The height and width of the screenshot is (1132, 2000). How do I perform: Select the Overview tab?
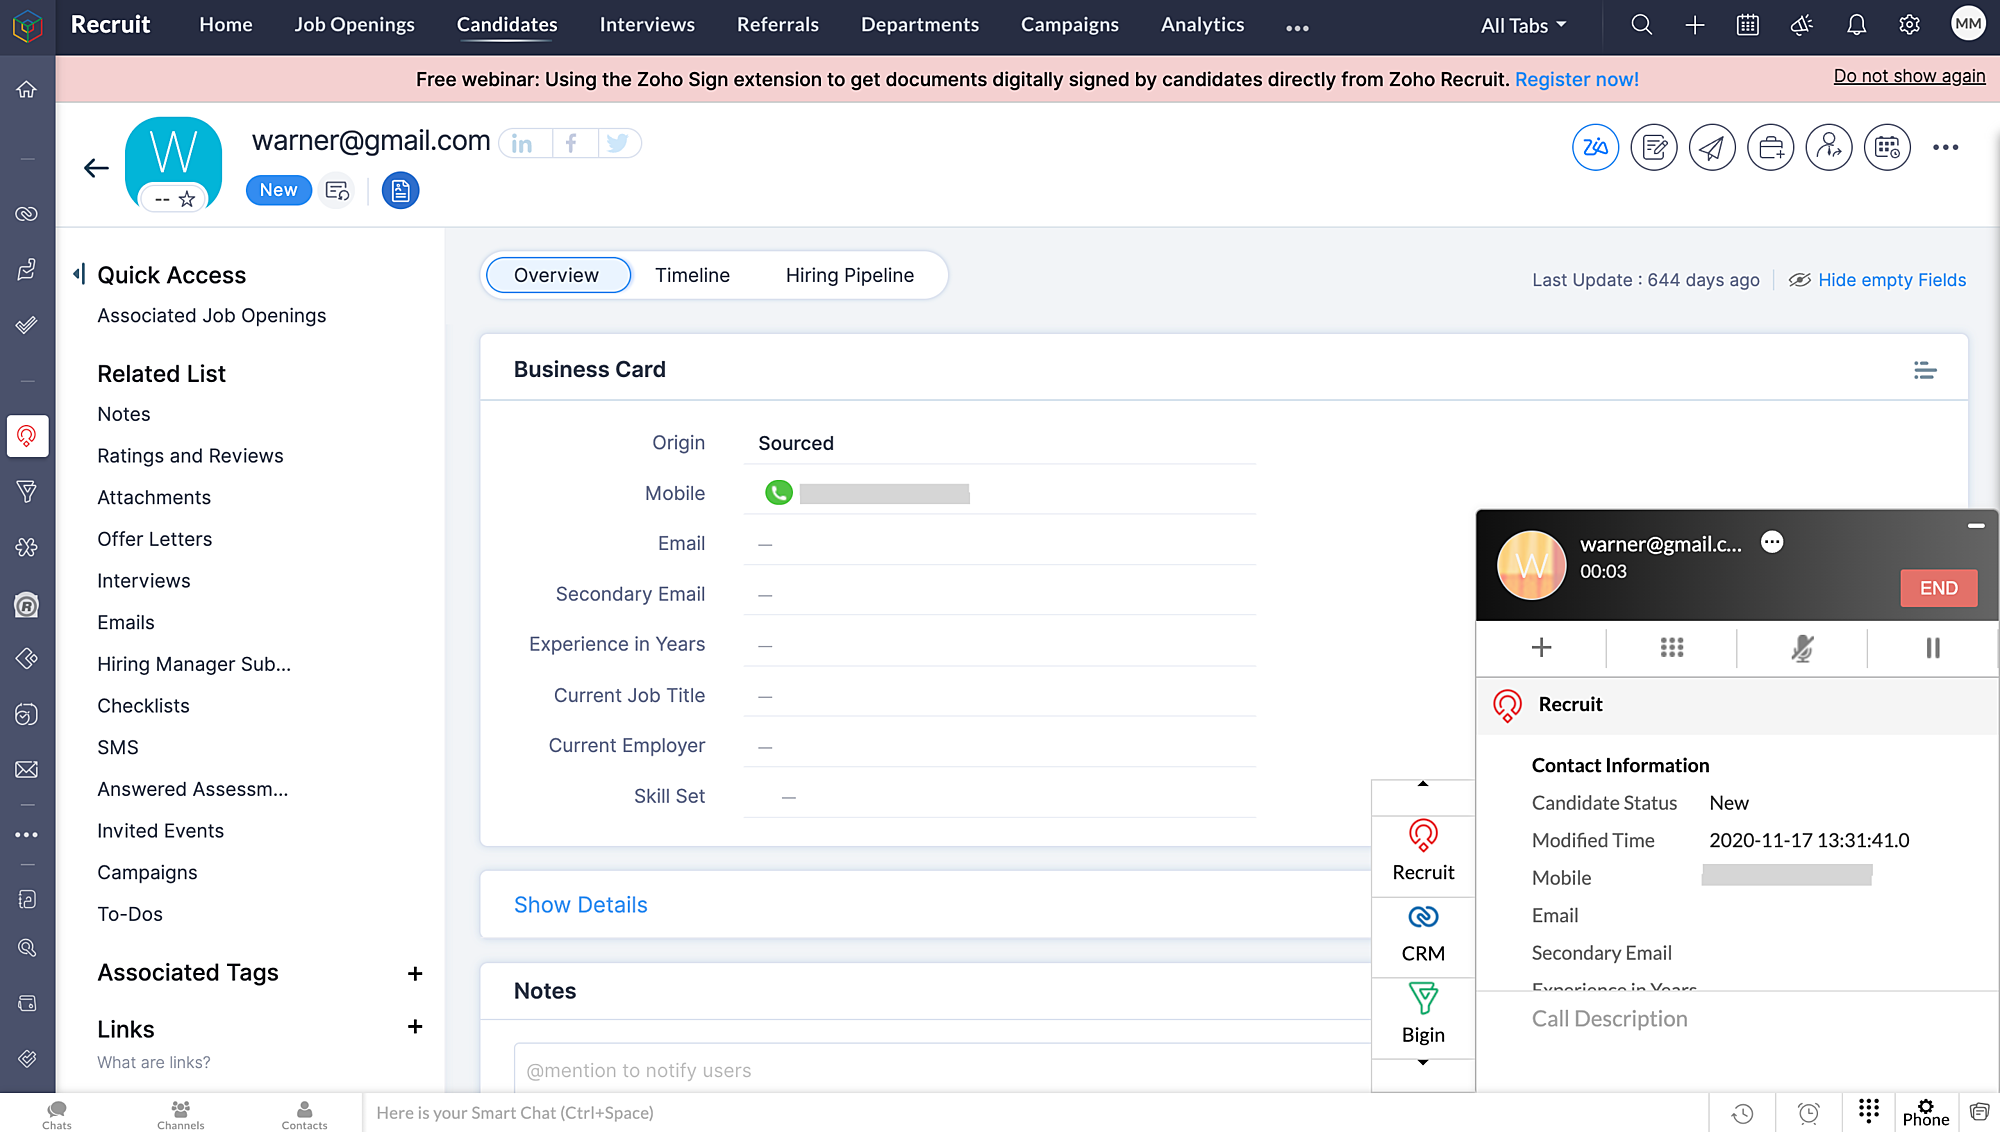point(557,275)
